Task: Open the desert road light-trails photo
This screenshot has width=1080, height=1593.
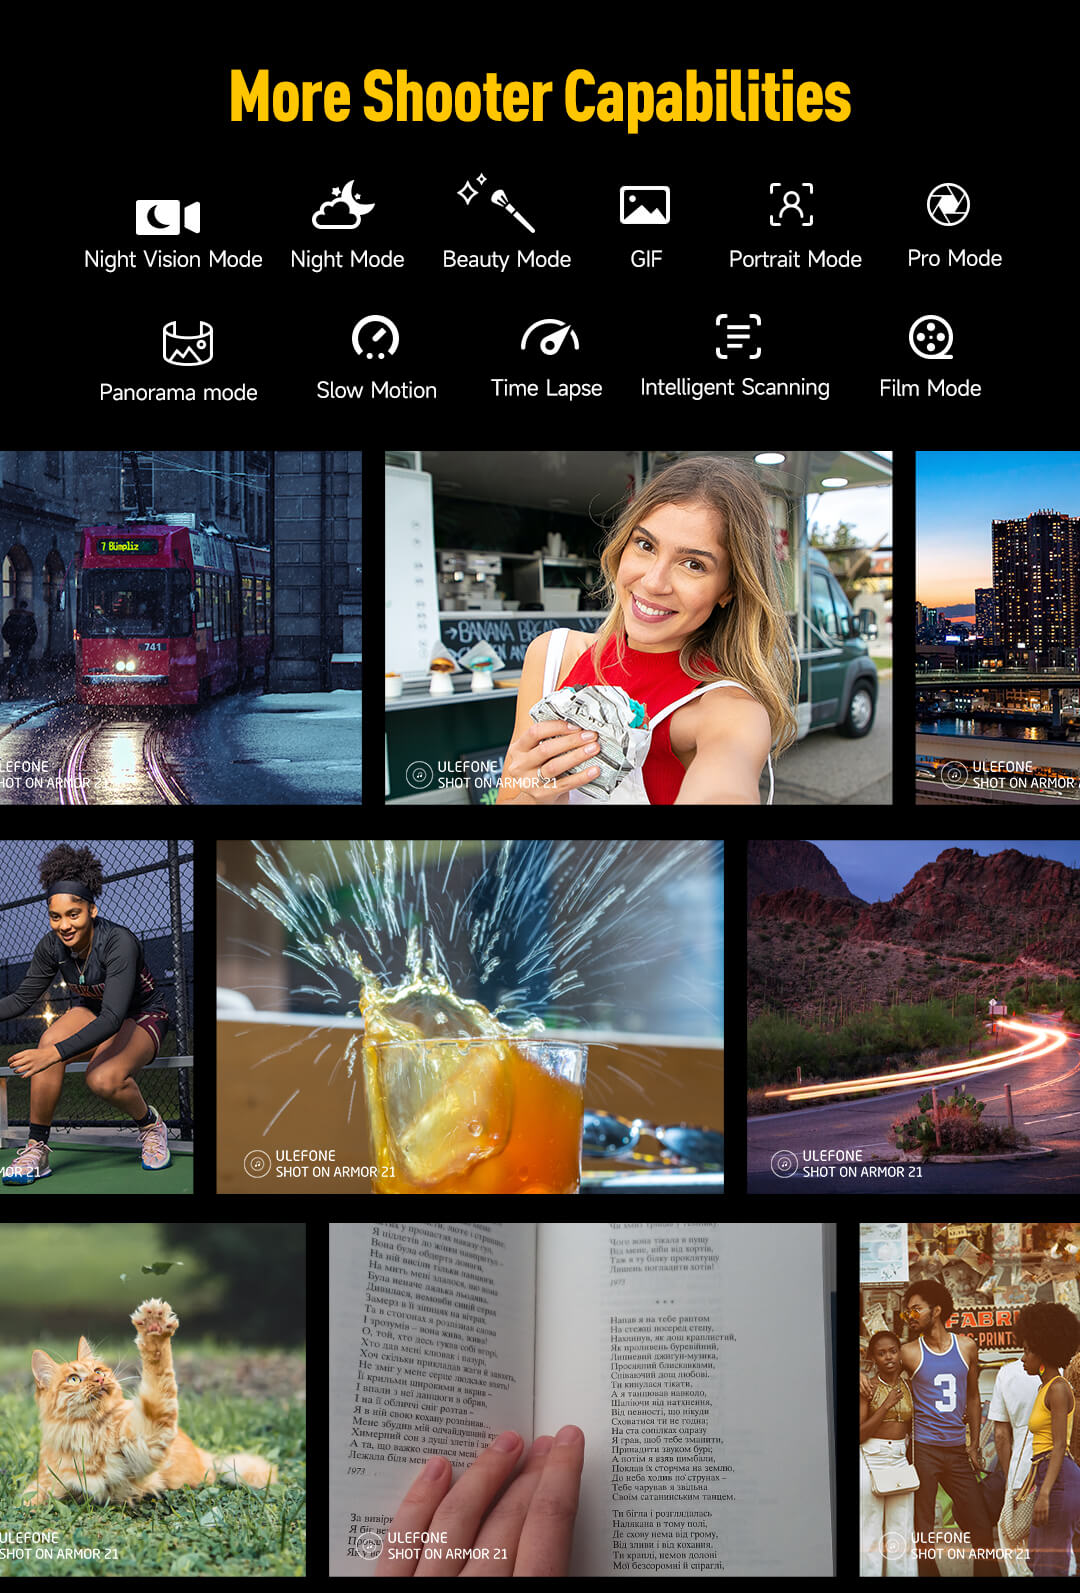Action: pos(913,1016)
